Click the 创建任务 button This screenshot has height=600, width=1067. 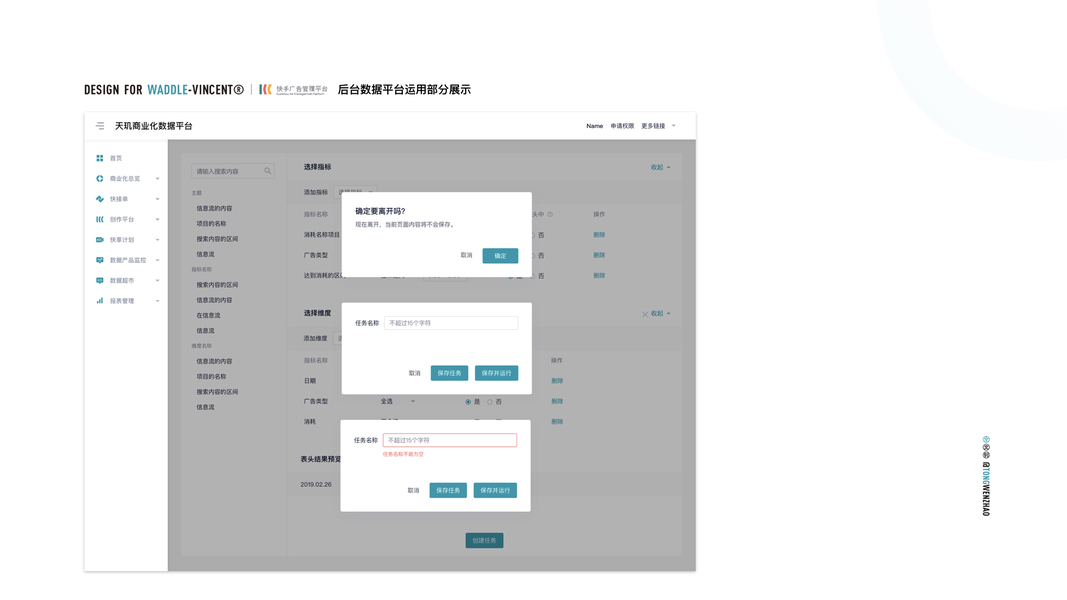[485, 540]
